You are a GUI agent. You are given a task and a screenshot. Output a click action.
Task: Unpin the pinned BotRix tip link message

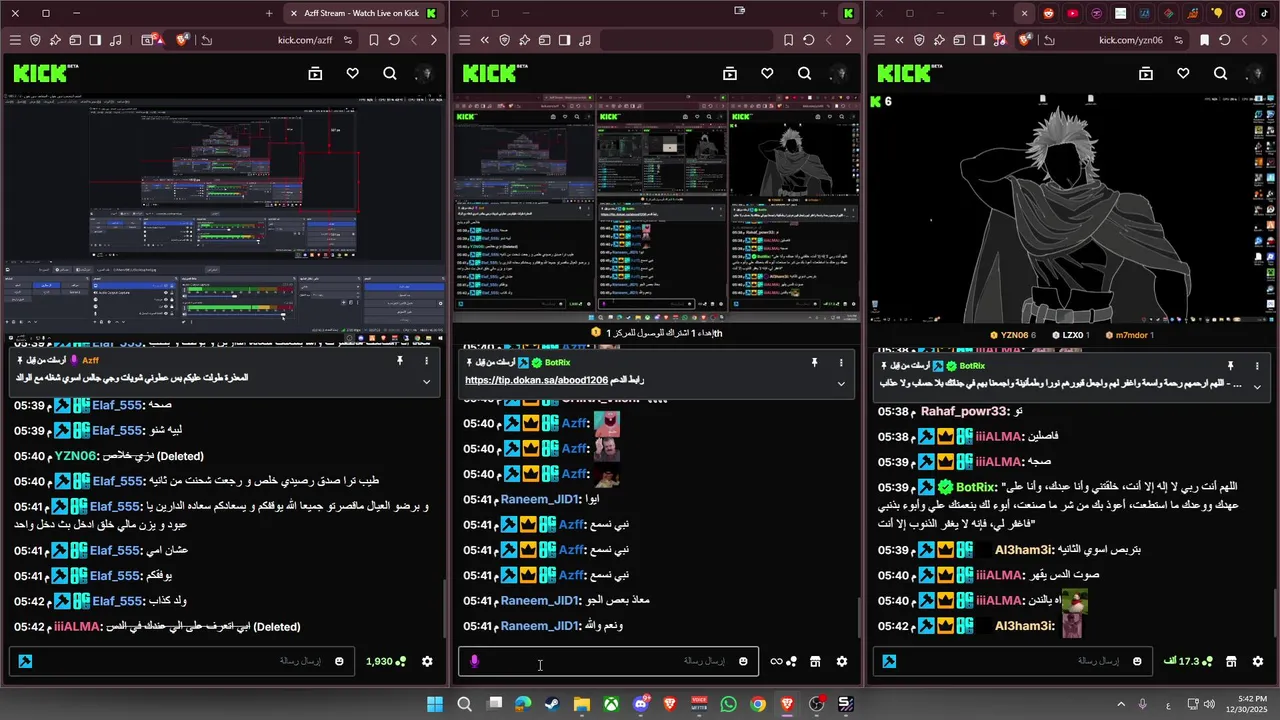[814, 362]
